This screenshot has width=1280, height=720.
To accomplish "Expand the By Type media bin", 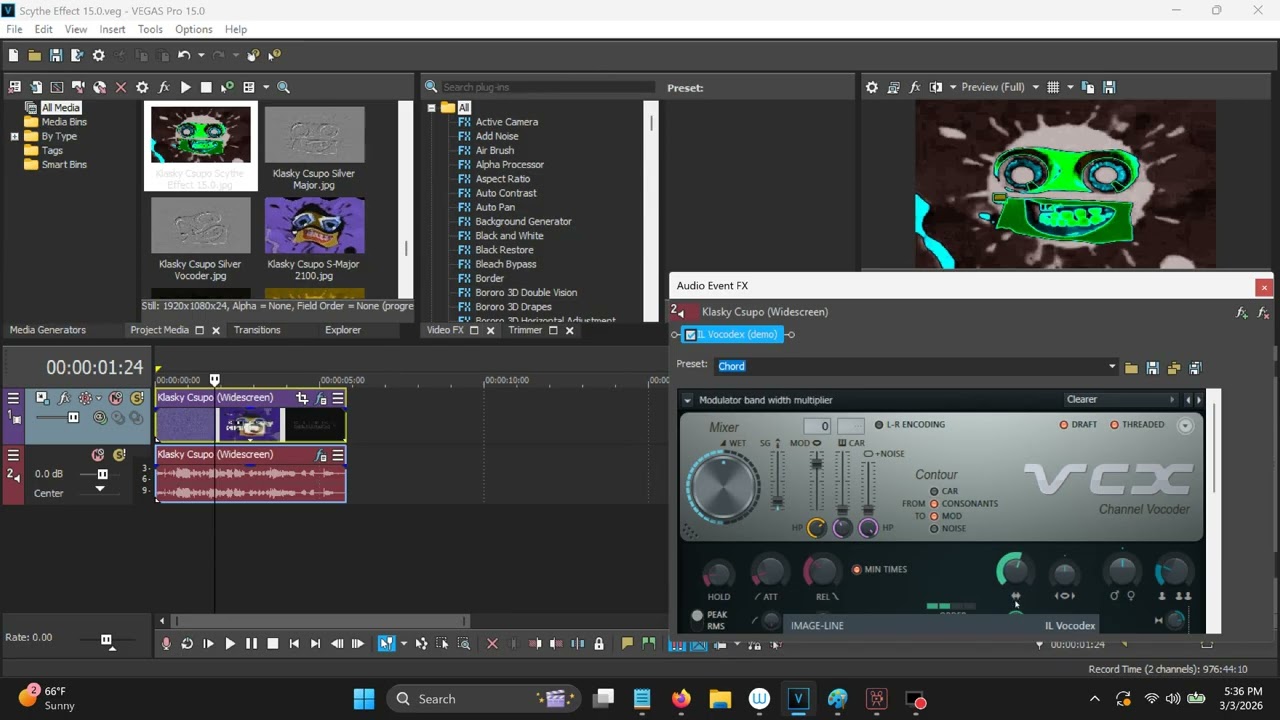I will point(14,136).
